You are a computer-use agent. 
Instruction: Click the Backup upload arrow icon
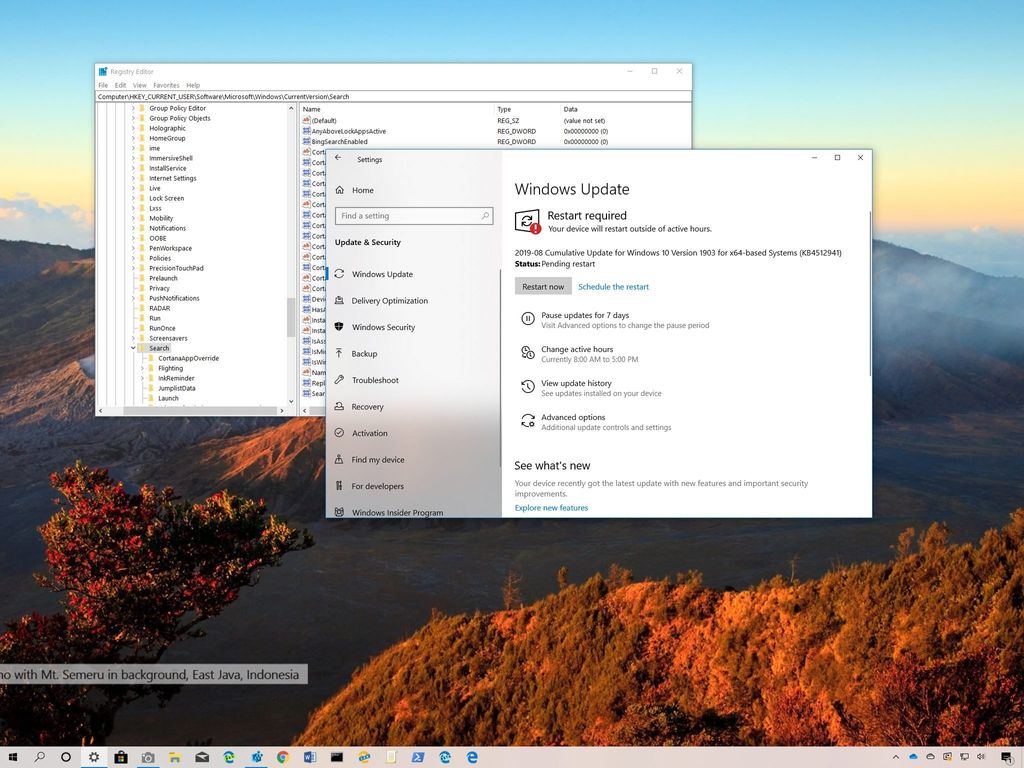click(x=340, y=354)
